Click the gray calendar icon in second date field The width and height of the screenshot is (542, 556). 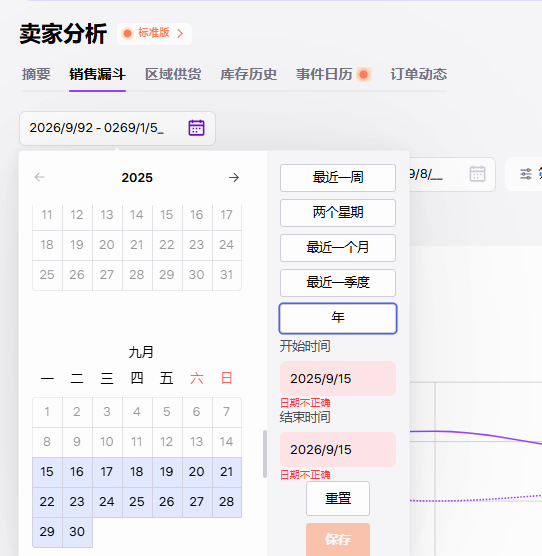477,174
